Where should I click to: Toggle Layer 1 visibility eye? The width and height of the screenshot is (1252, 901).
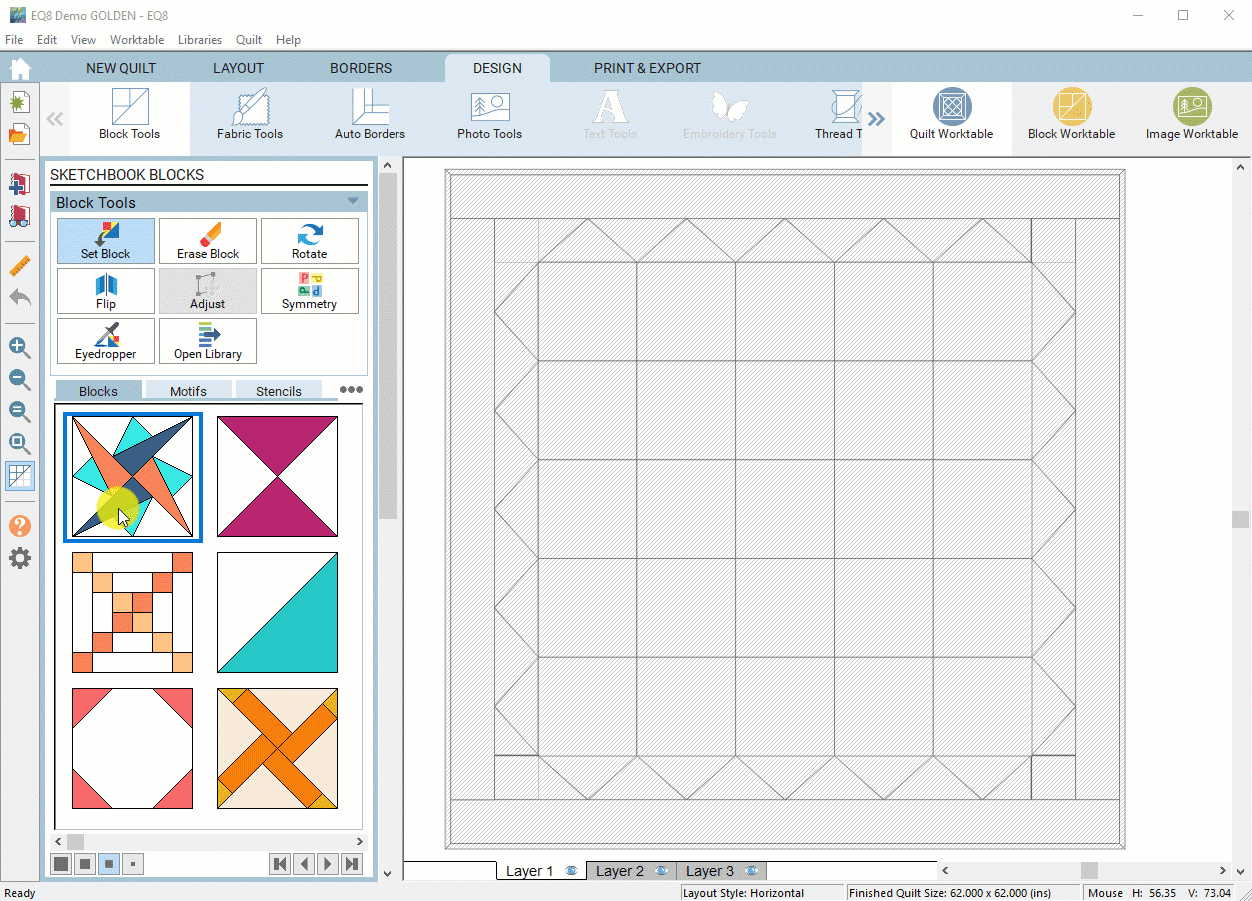click(x=571, y=871)
